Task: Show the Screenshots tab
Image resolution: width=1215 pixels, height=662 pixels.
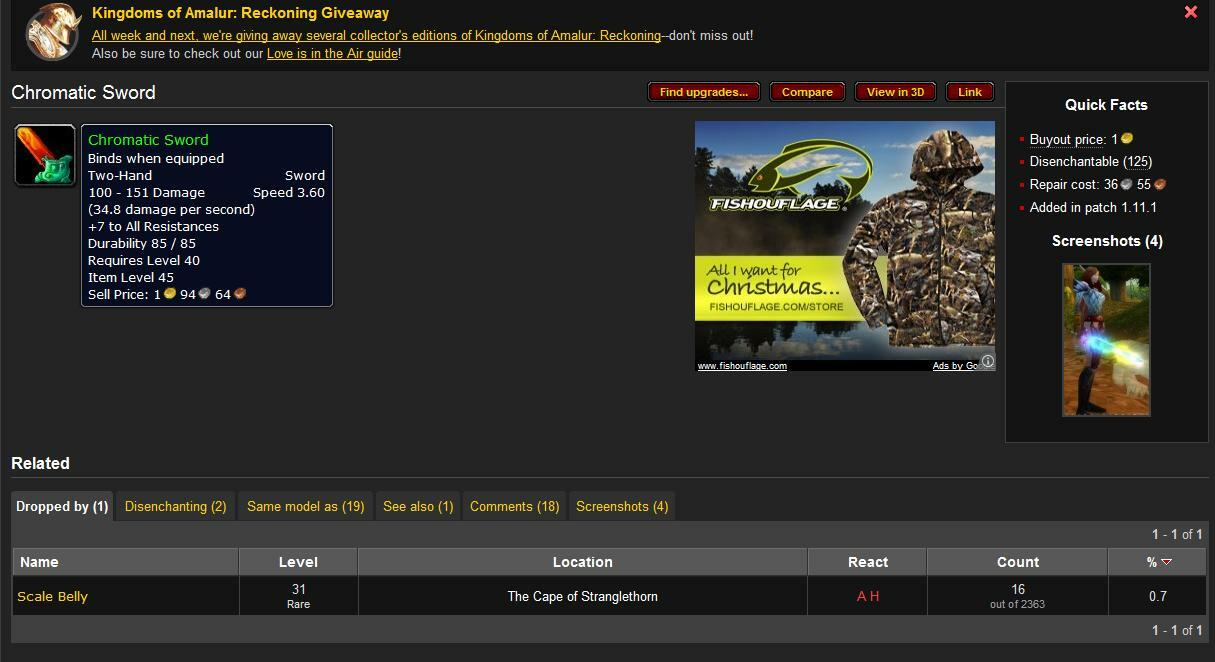Action: click(x=622, y=507)
